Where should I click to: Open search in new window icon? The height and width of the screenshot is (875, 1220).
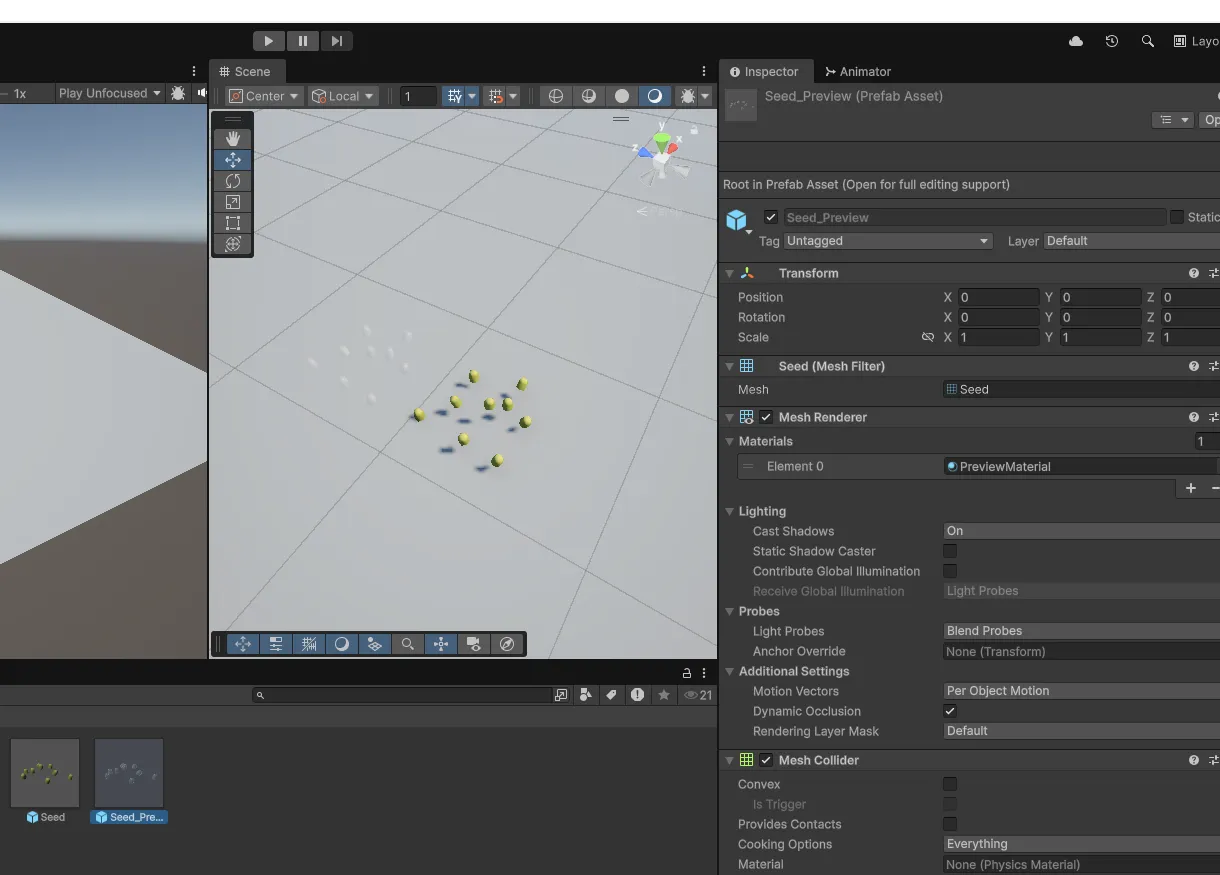pos(561,695)
